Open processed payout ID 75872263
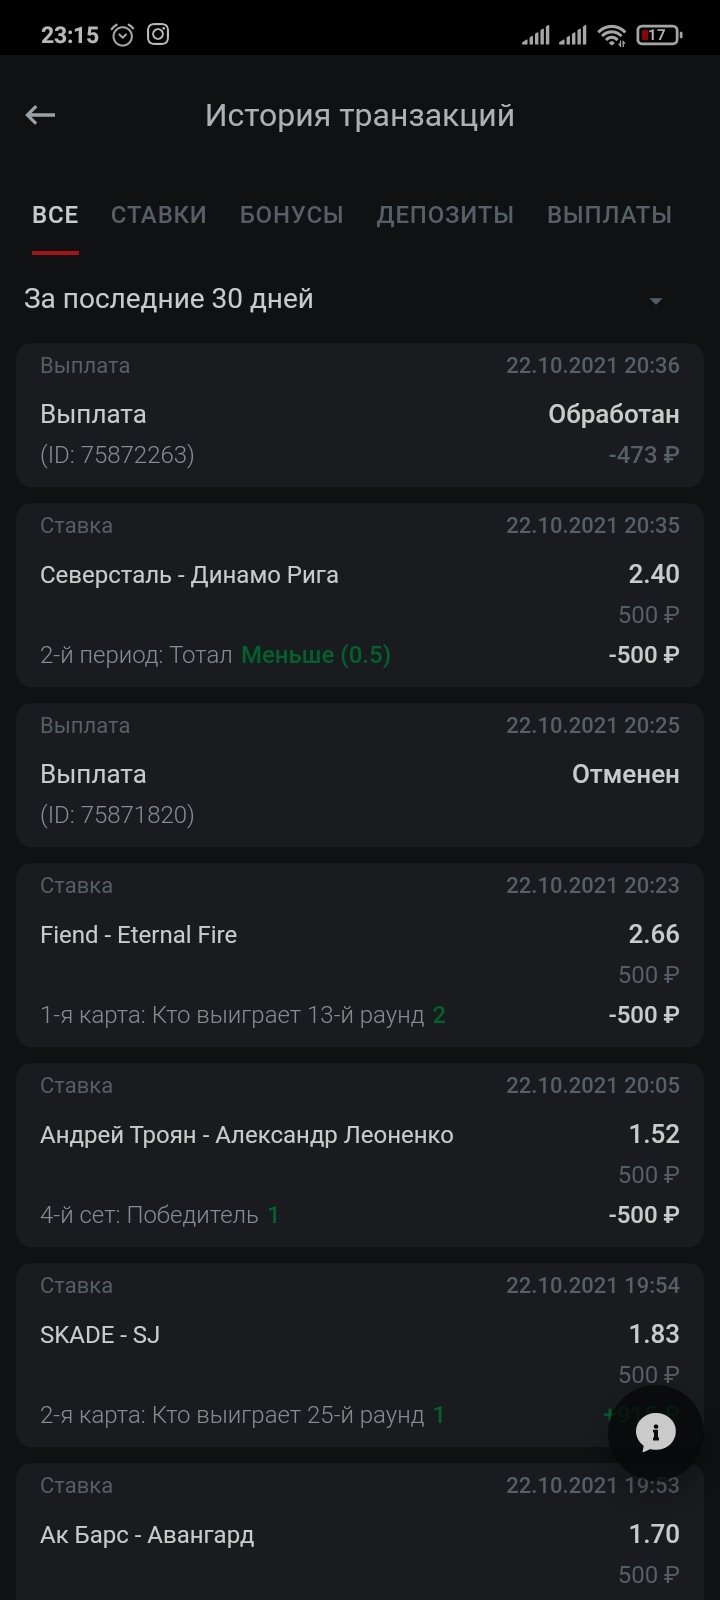 tap(360, 415)
